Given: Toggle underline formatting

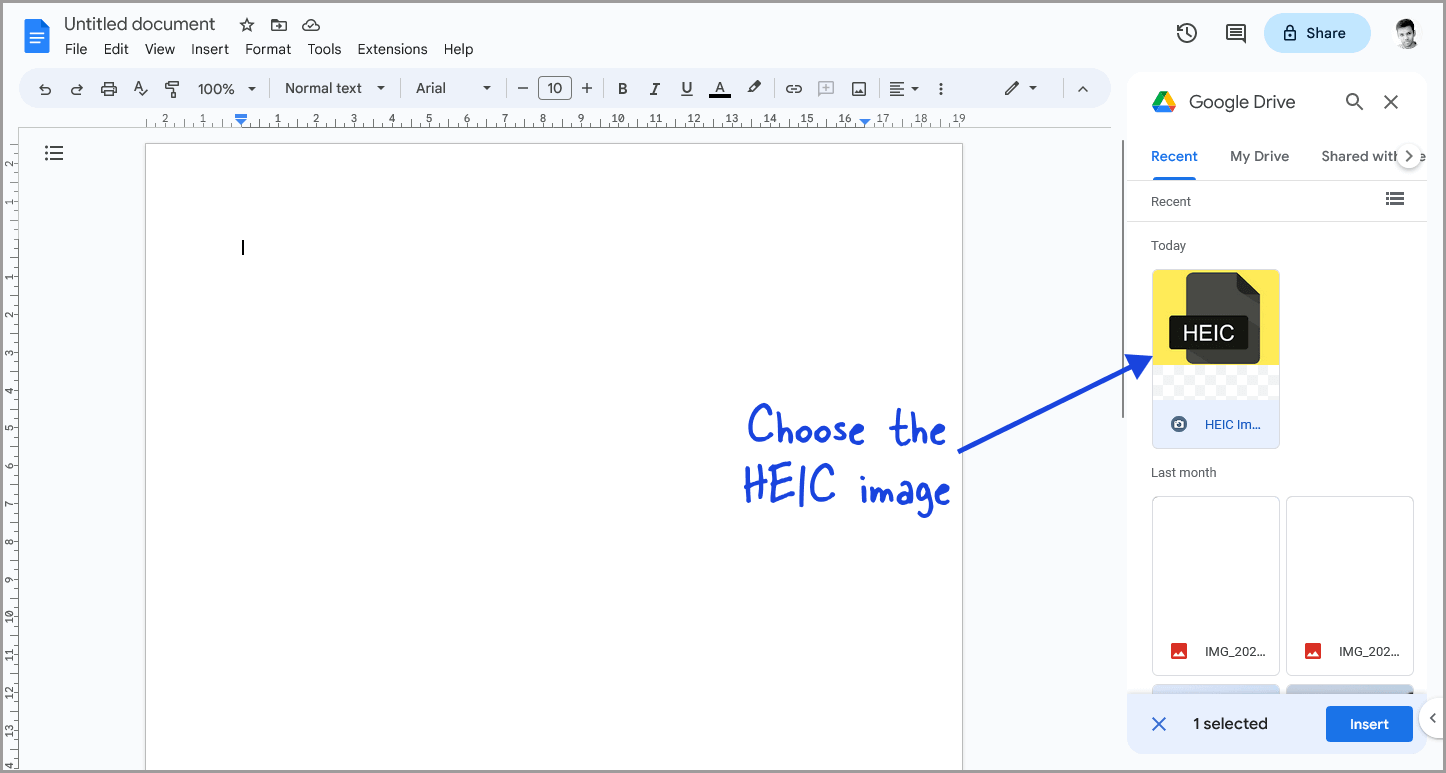Looking at the screenshot, I should click(x=687, y=88).
